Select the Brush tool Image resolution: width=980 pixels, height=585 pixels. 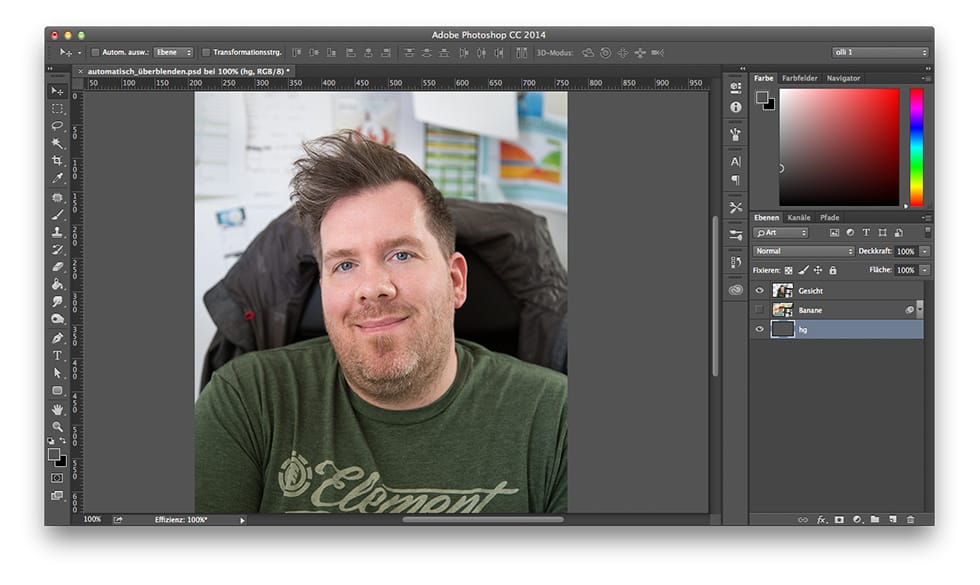click(57, 215)
